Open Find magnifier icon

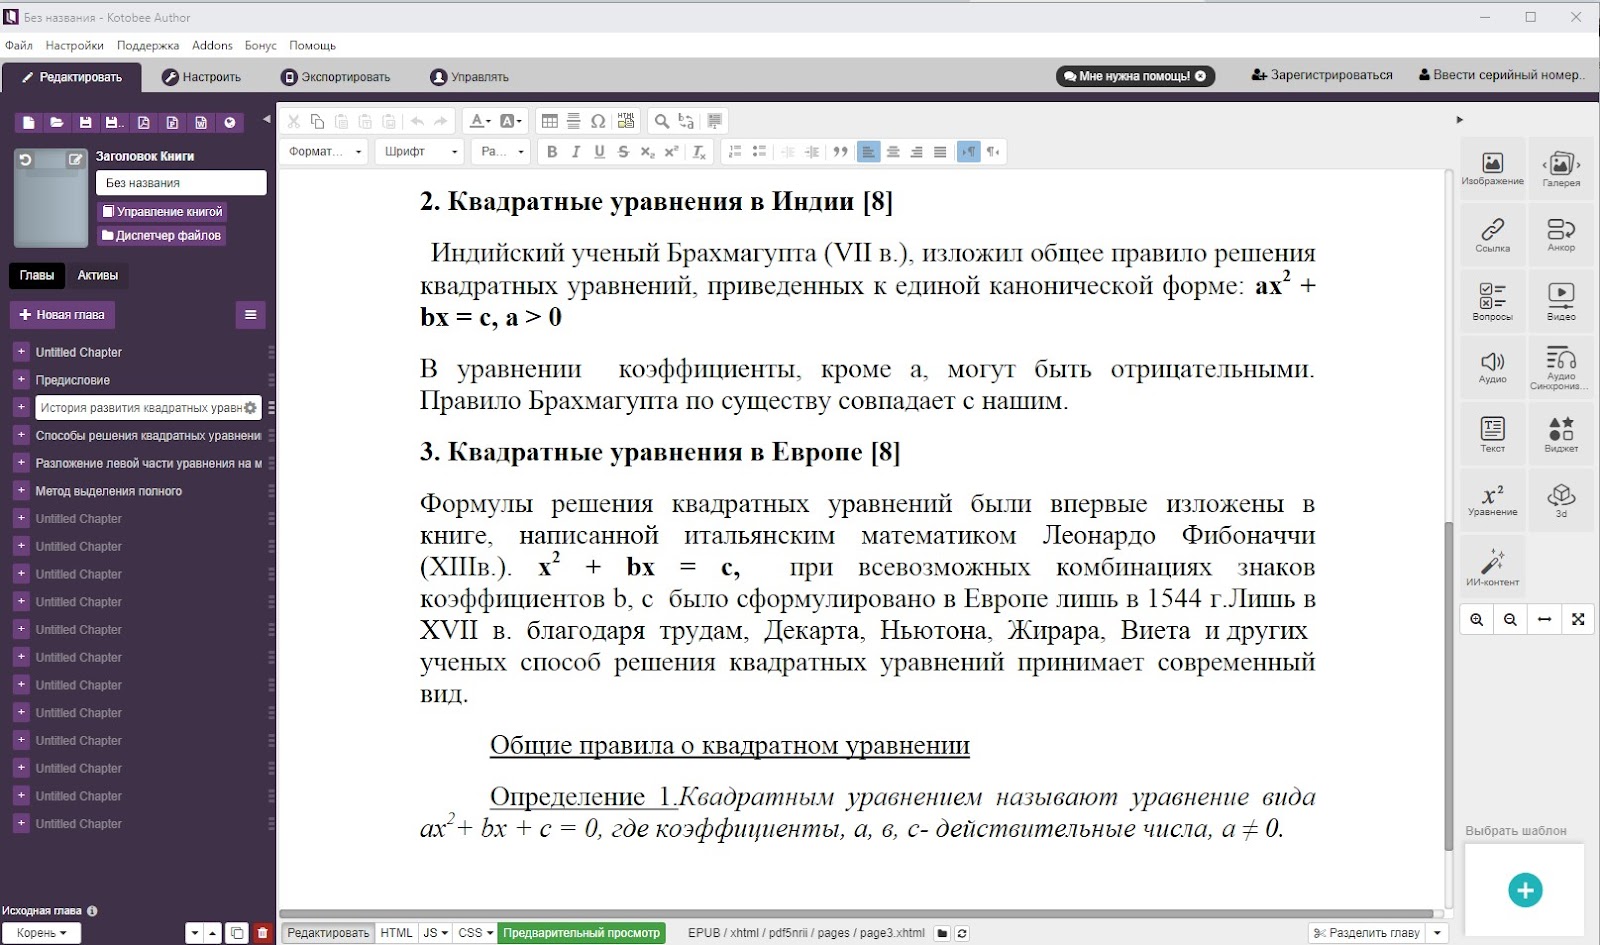point(662,121)
